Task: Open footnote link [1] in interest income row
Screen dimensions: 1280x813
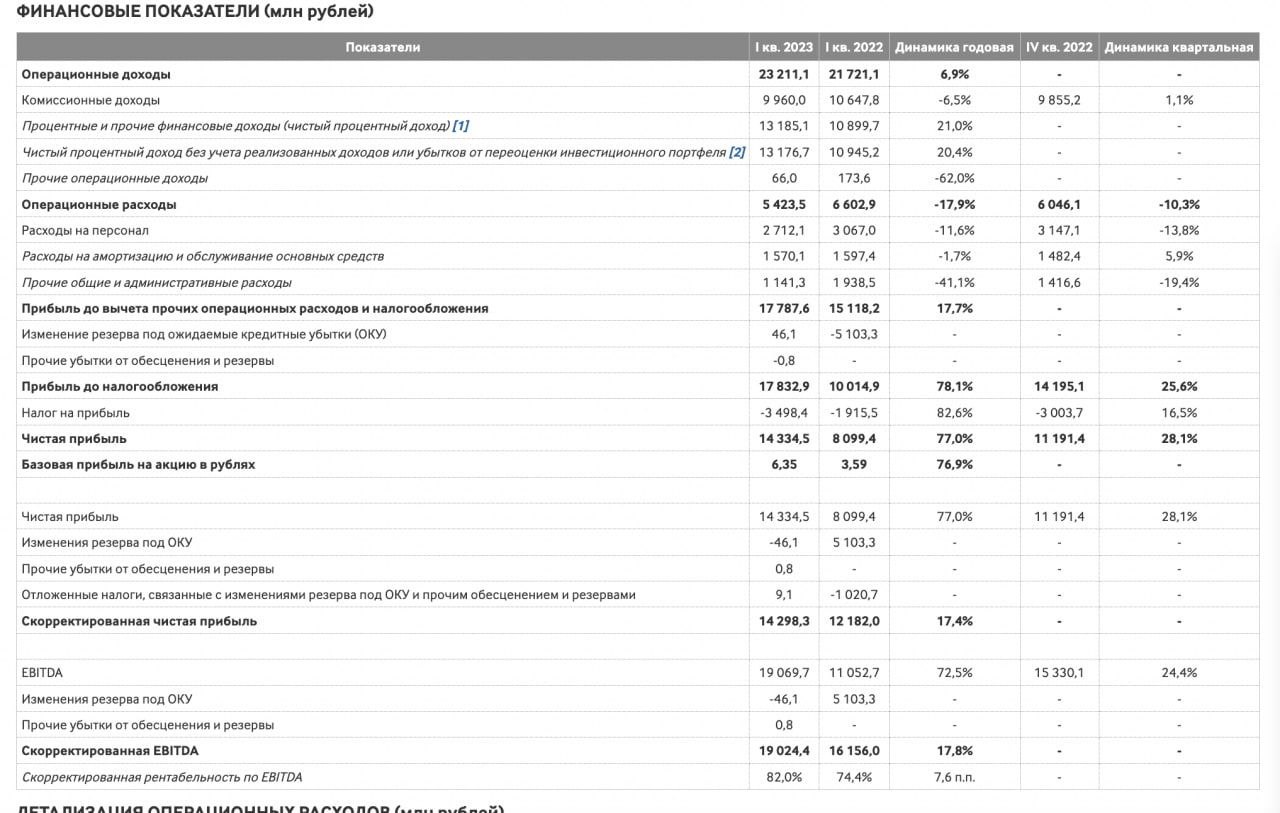Action: click(x=461, y=126)
